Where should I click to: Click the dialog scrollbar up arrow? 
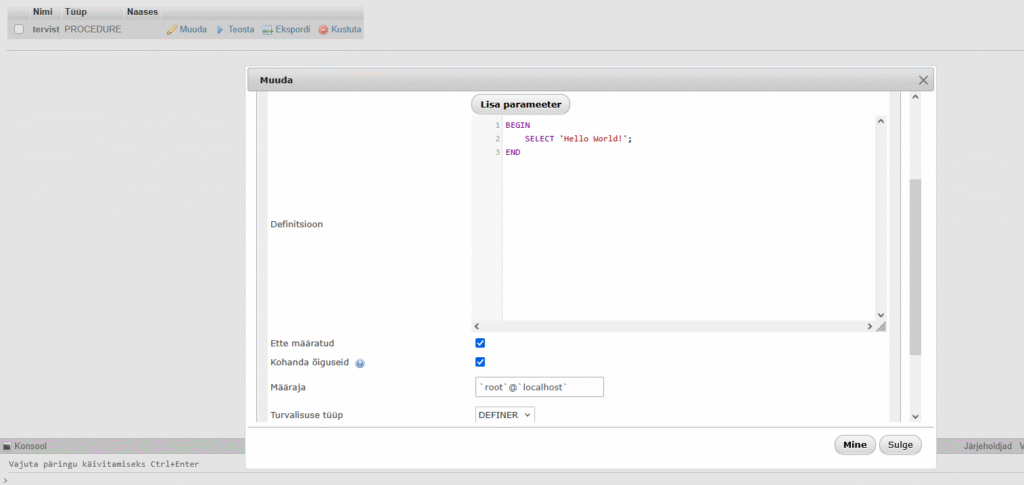pos(915,98)
